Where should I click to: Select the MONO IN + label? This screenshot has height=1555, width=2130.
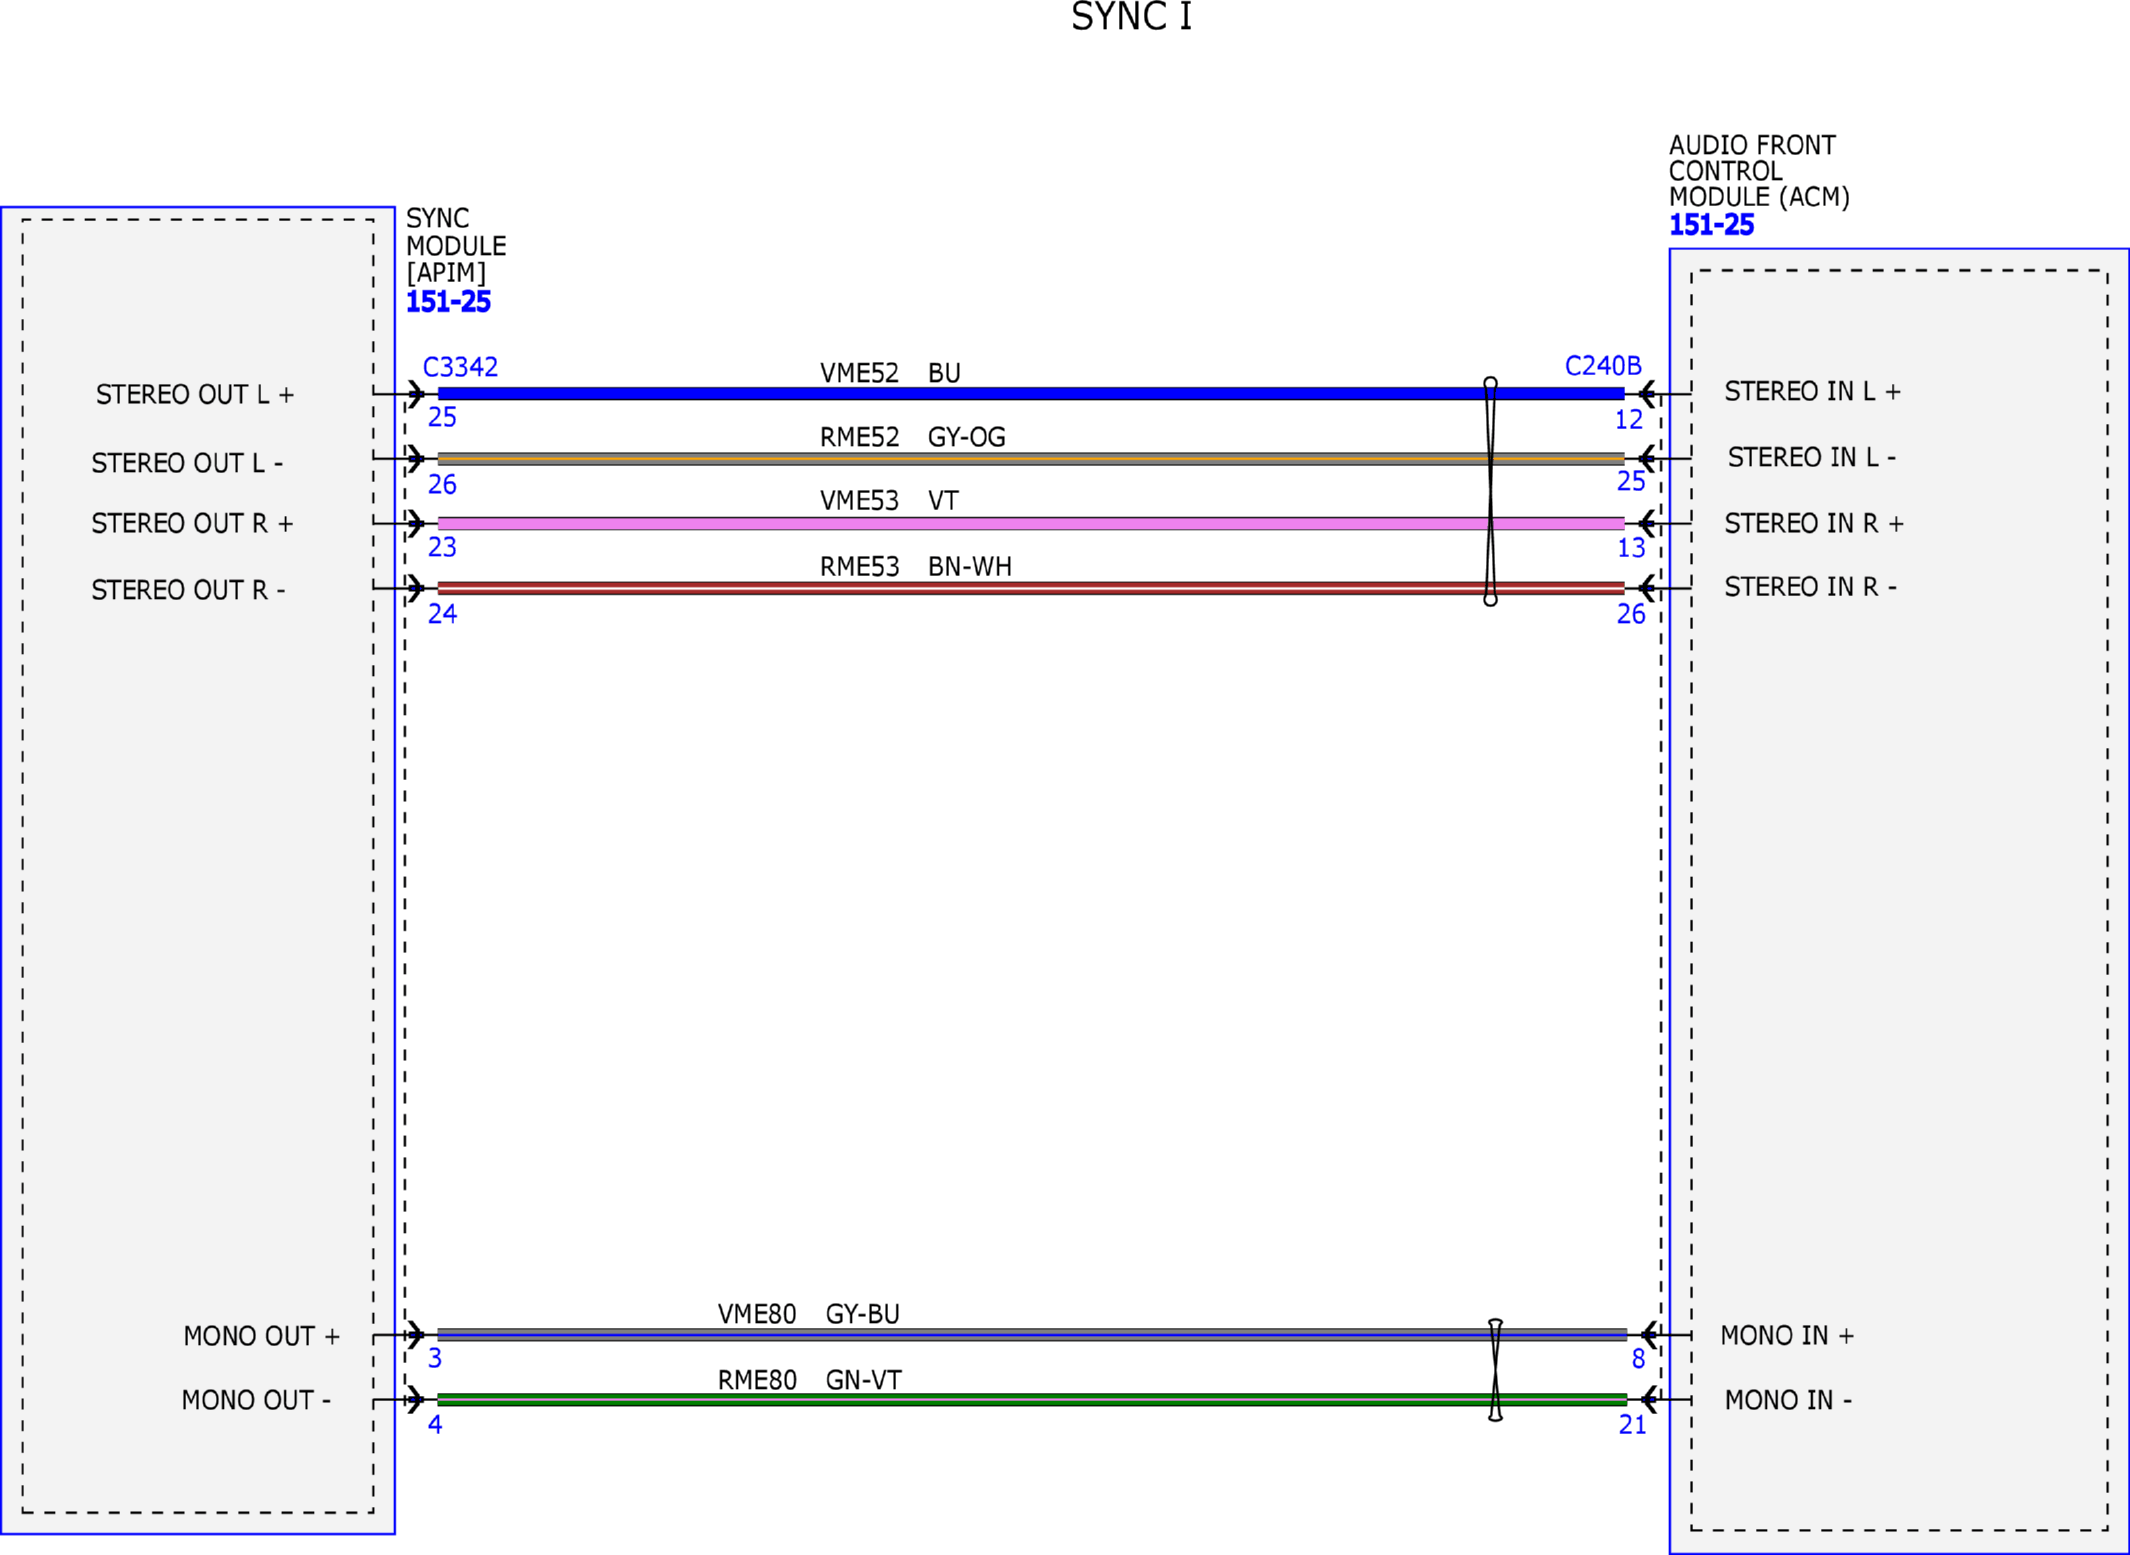tap(1787, 1335)
